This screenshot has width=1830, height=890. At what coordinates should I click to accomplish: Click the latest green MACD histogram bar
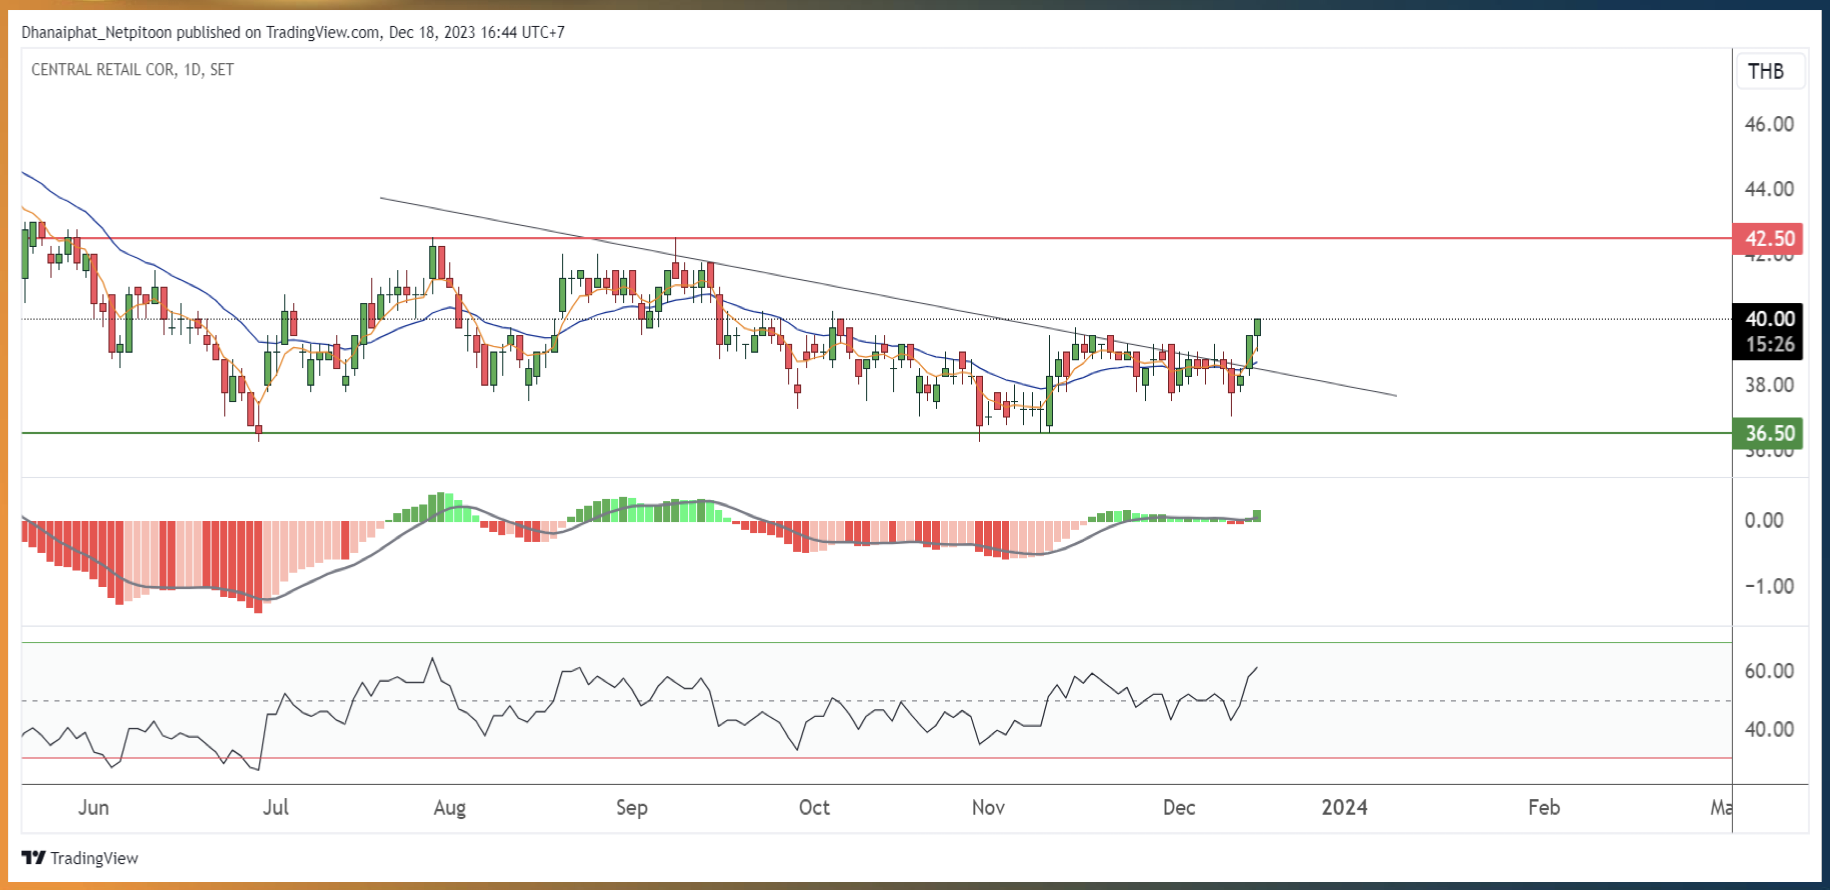[1257, 516]
